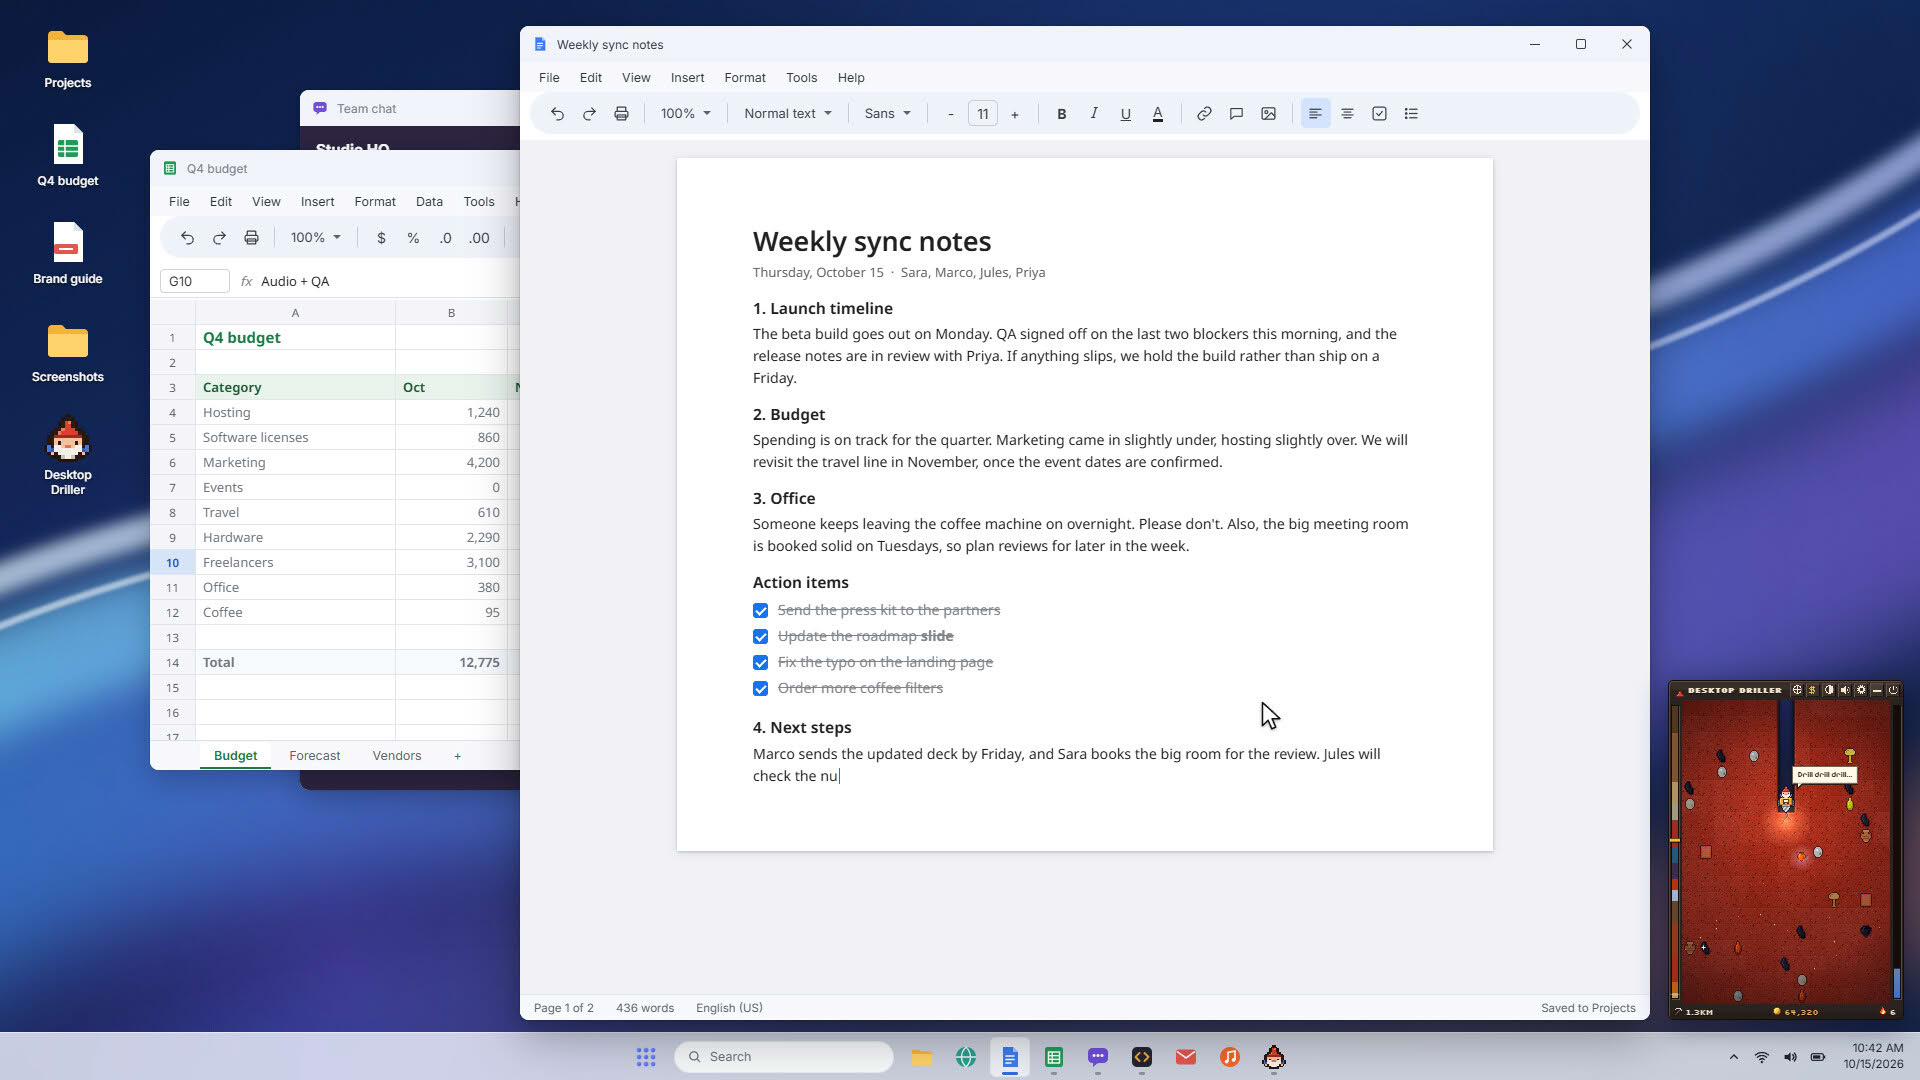This screenshot has height=1080, width=1920.
Task: Open the Vendors sheet tab
Action: pyautogui.click(x=396, y=756)
